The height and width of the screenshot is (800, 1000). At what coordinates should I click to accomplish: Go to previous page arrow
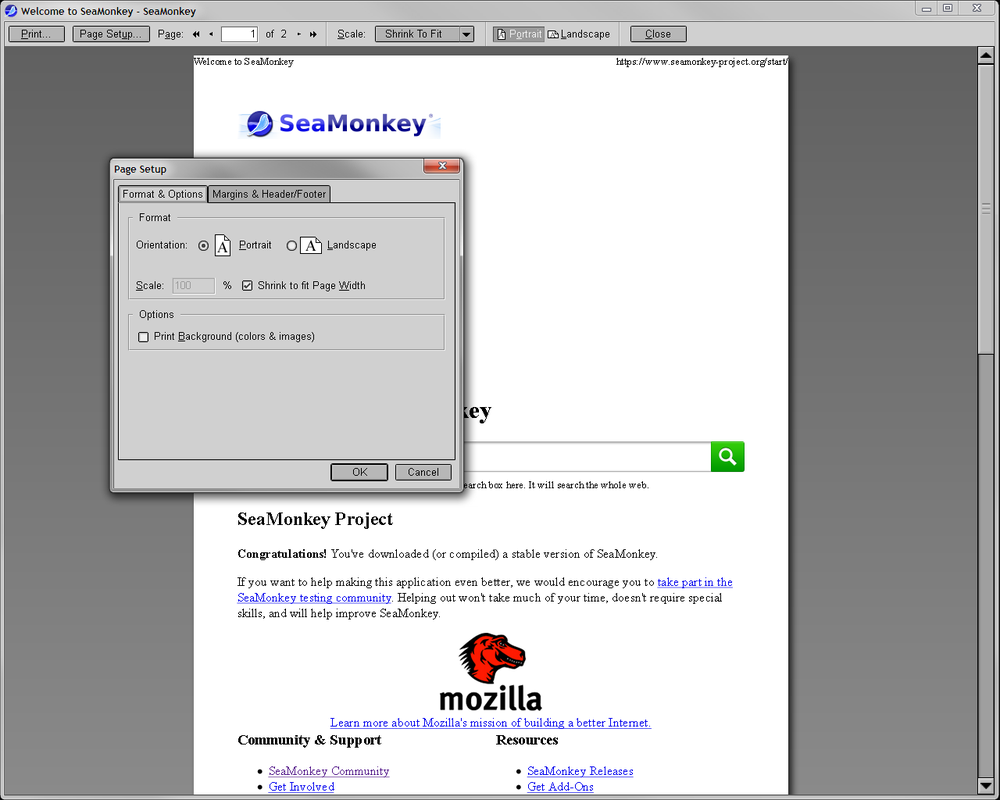point(211,34)
